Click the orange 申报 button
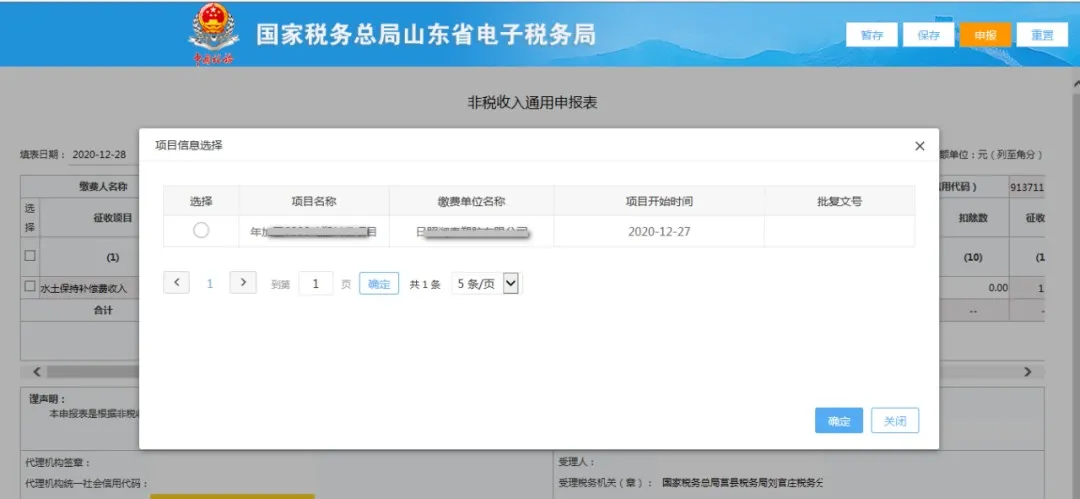Image resolution: width=1080 pixels, height=499 pixels. click(985, 35)
